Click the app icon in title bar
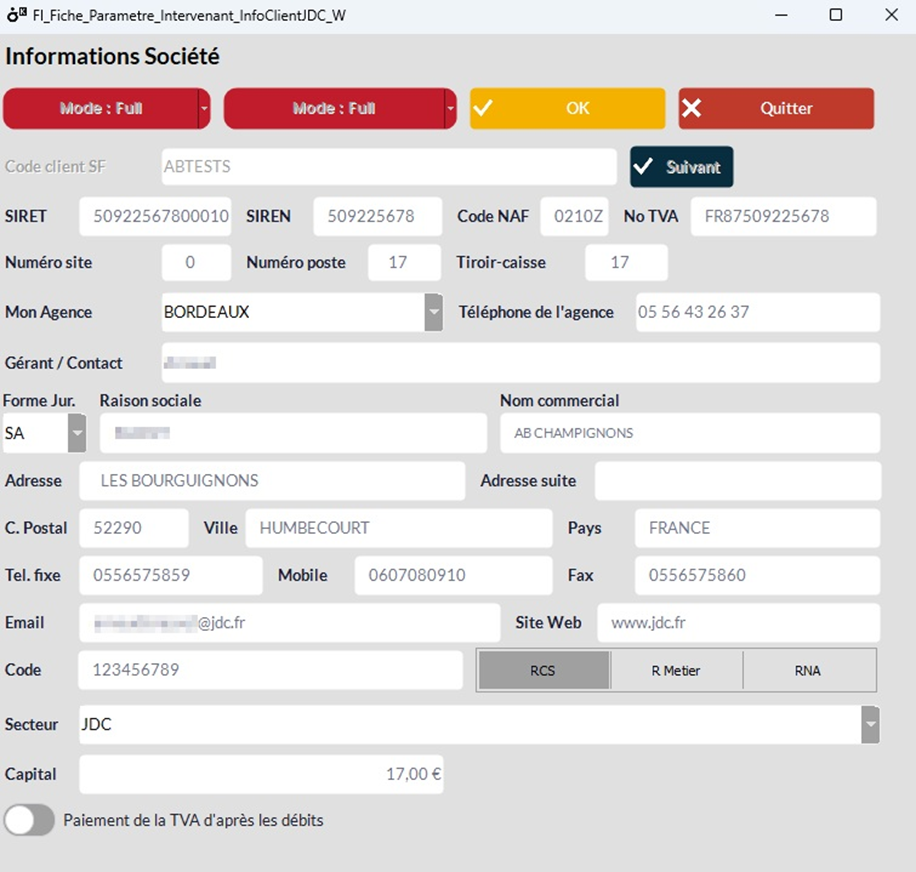The image size is (916, 872). pyautogui.click(x=17, y=15)
